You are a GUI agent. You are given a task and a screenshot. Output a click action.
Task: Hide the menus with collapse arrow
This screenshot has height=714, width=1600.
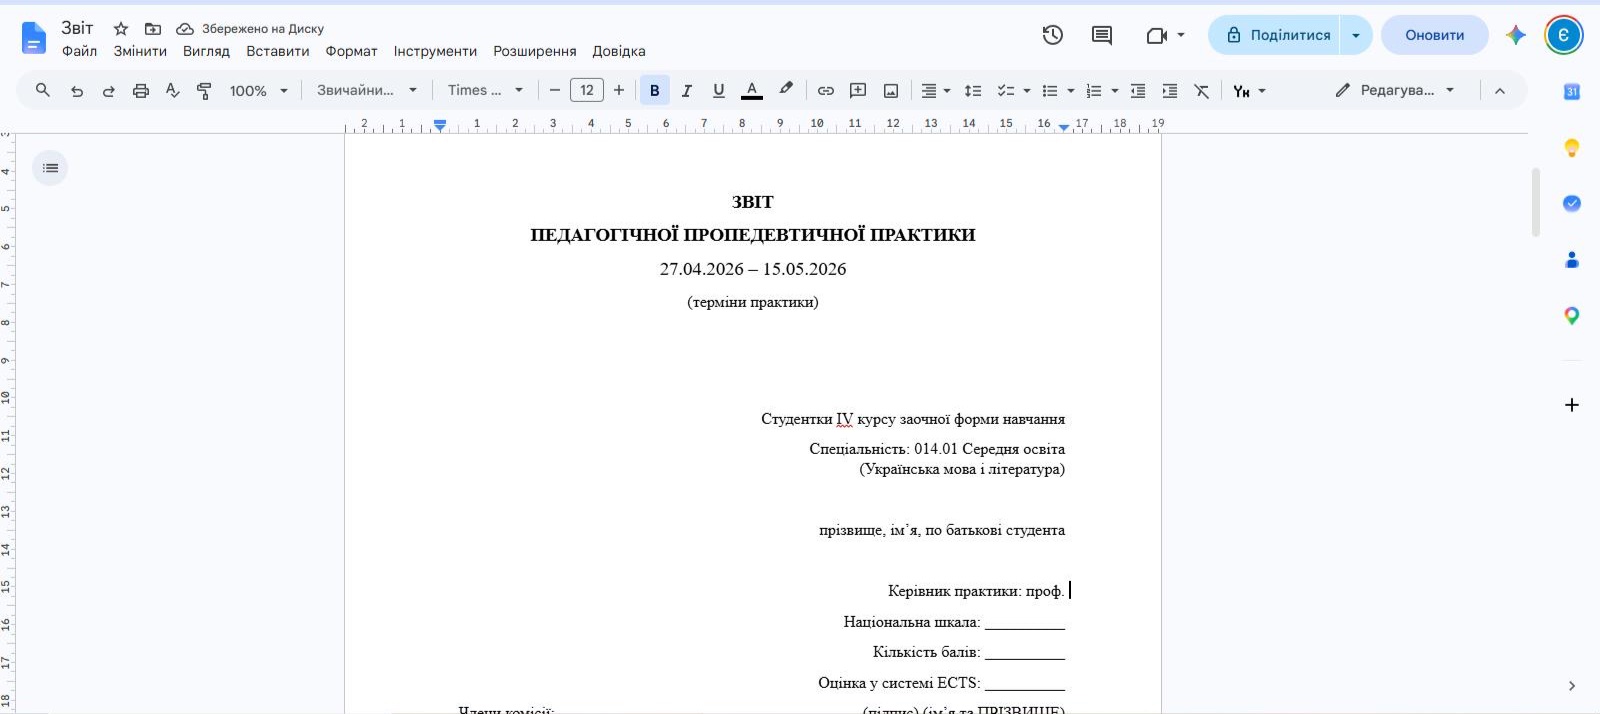tap(1500, 90)
